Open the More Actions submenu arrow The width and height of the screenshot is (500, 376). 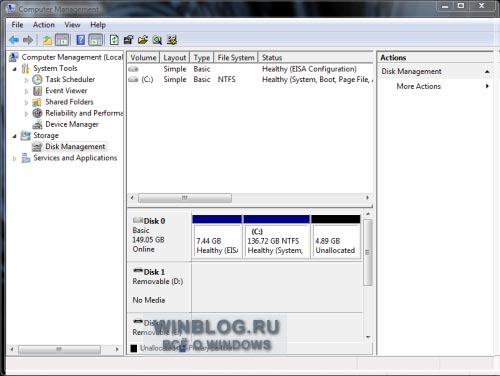(487, 86)
